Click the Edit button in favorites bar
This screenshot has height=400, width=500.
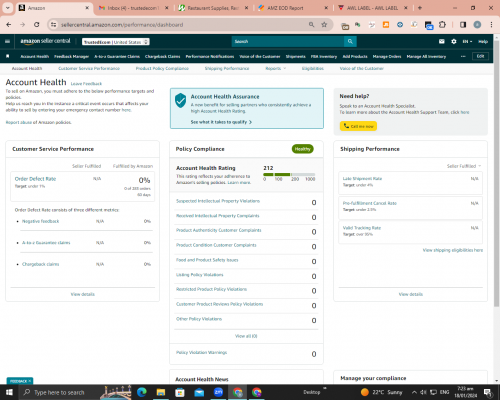click(x=480, y=56)
